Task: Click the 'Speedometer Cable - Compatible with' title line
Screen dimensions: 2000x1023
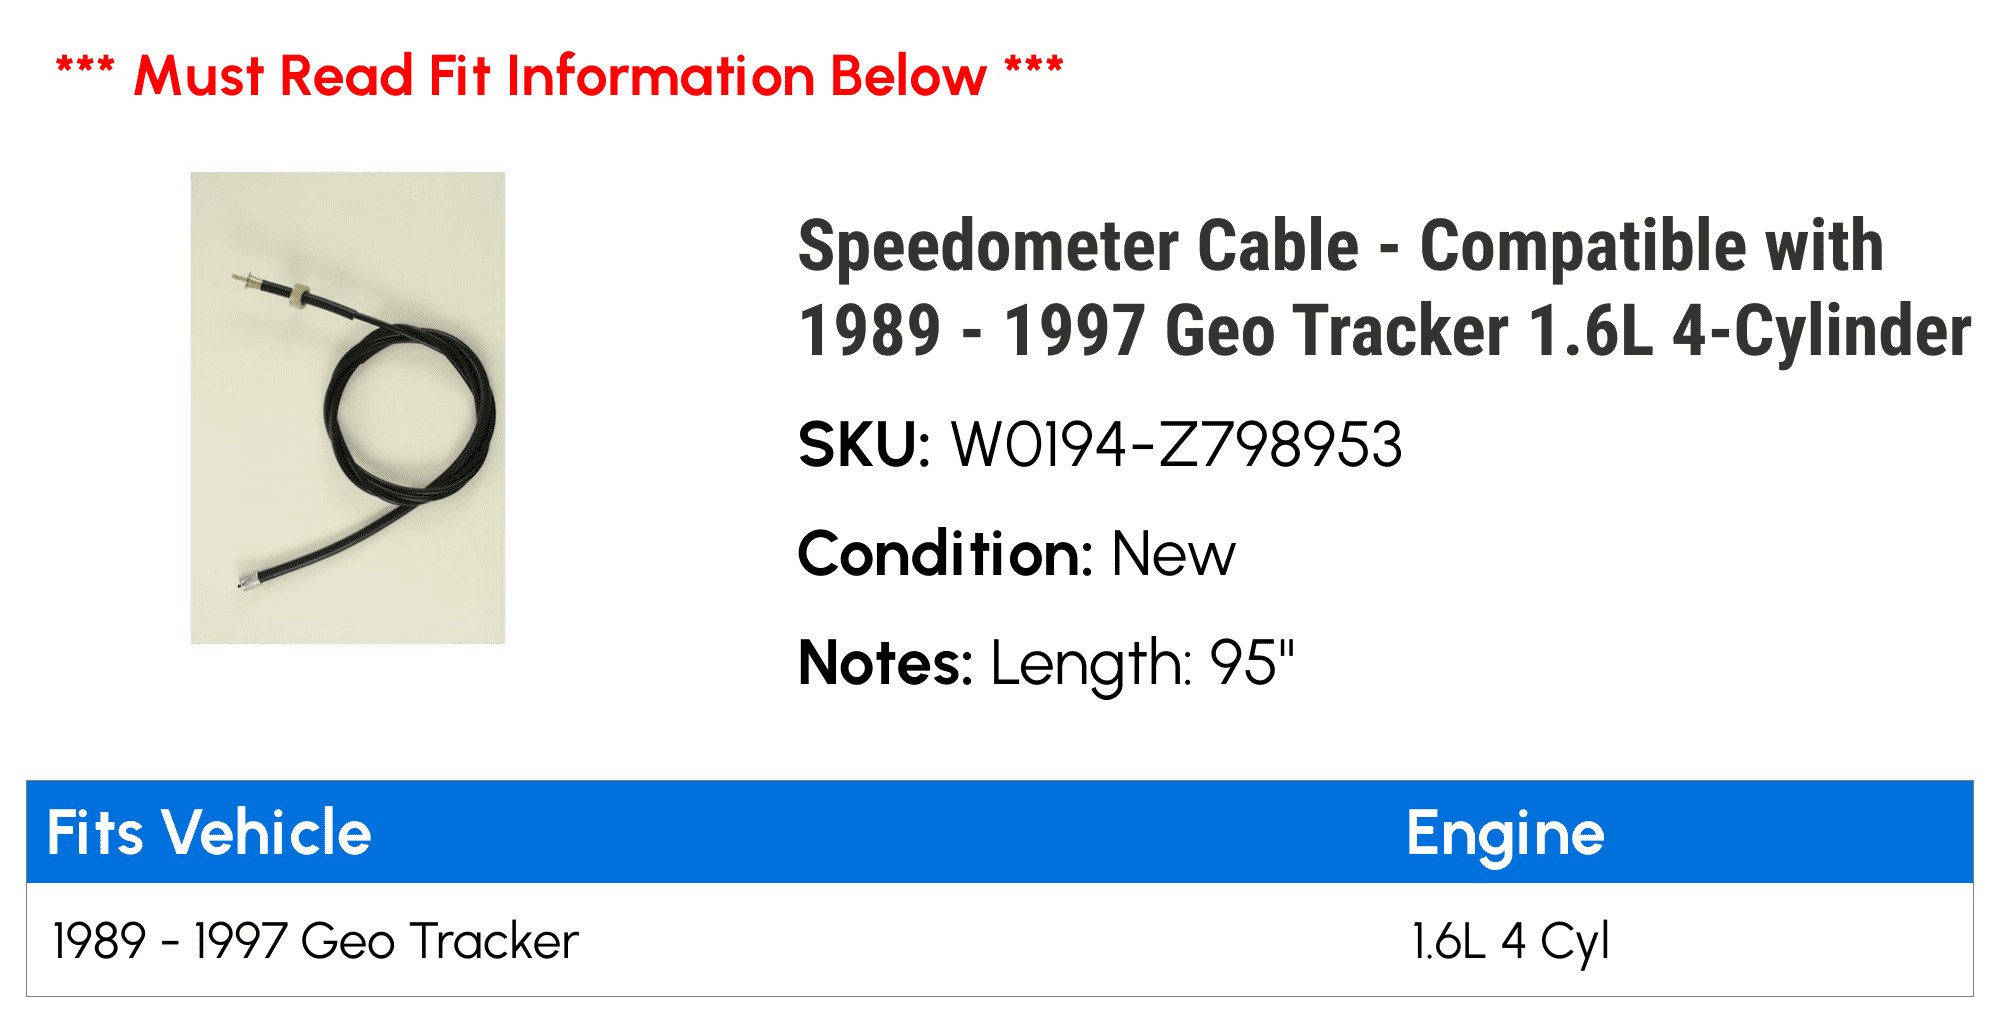Action: point(1341,246)
